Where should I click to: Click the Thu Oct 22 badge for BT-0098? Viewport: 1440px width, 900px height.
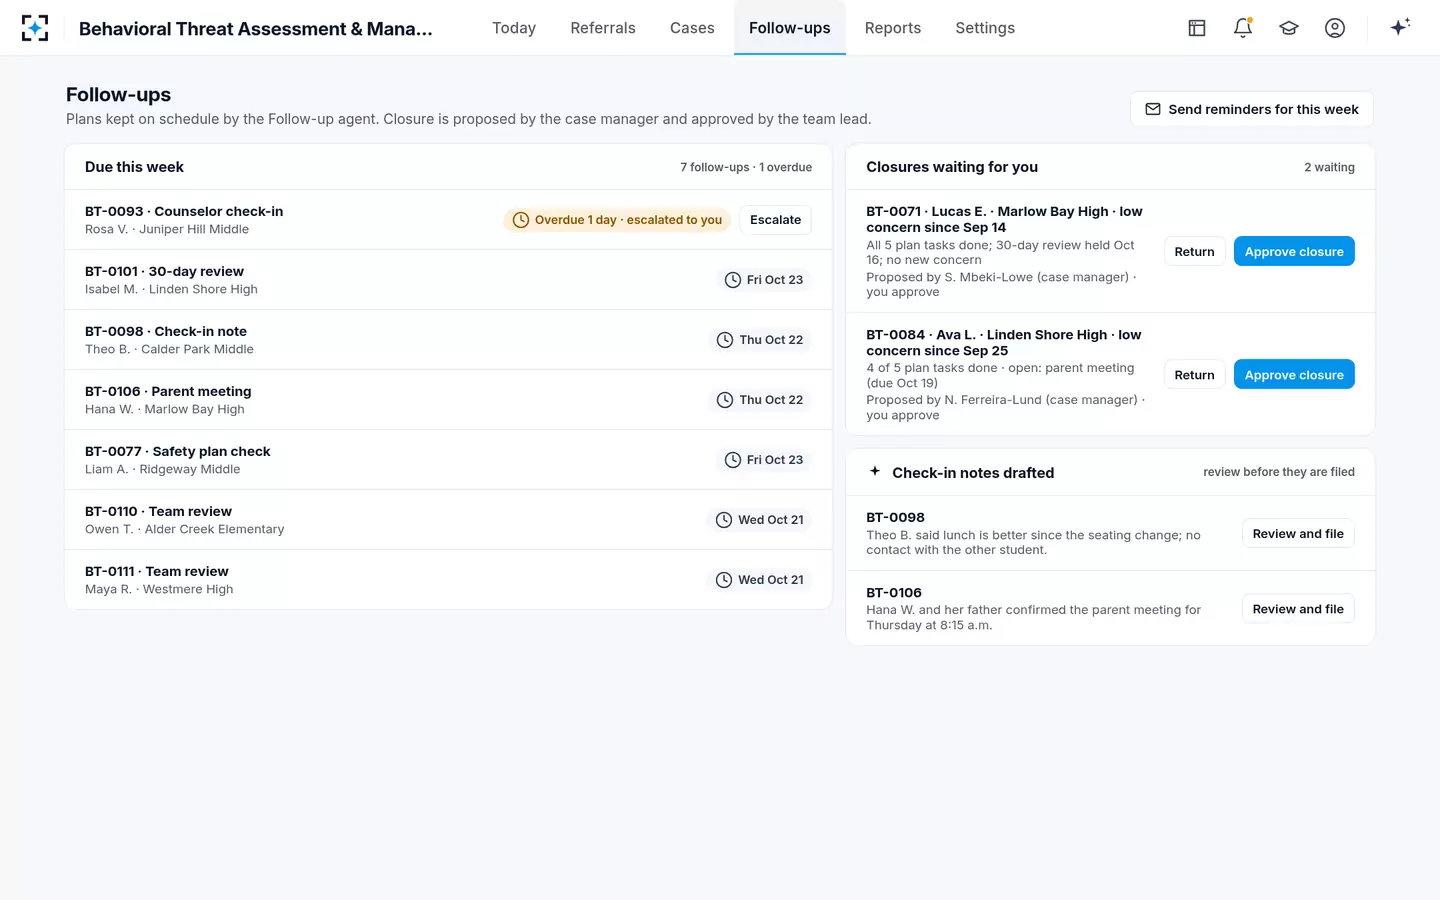tap(760, 340)
